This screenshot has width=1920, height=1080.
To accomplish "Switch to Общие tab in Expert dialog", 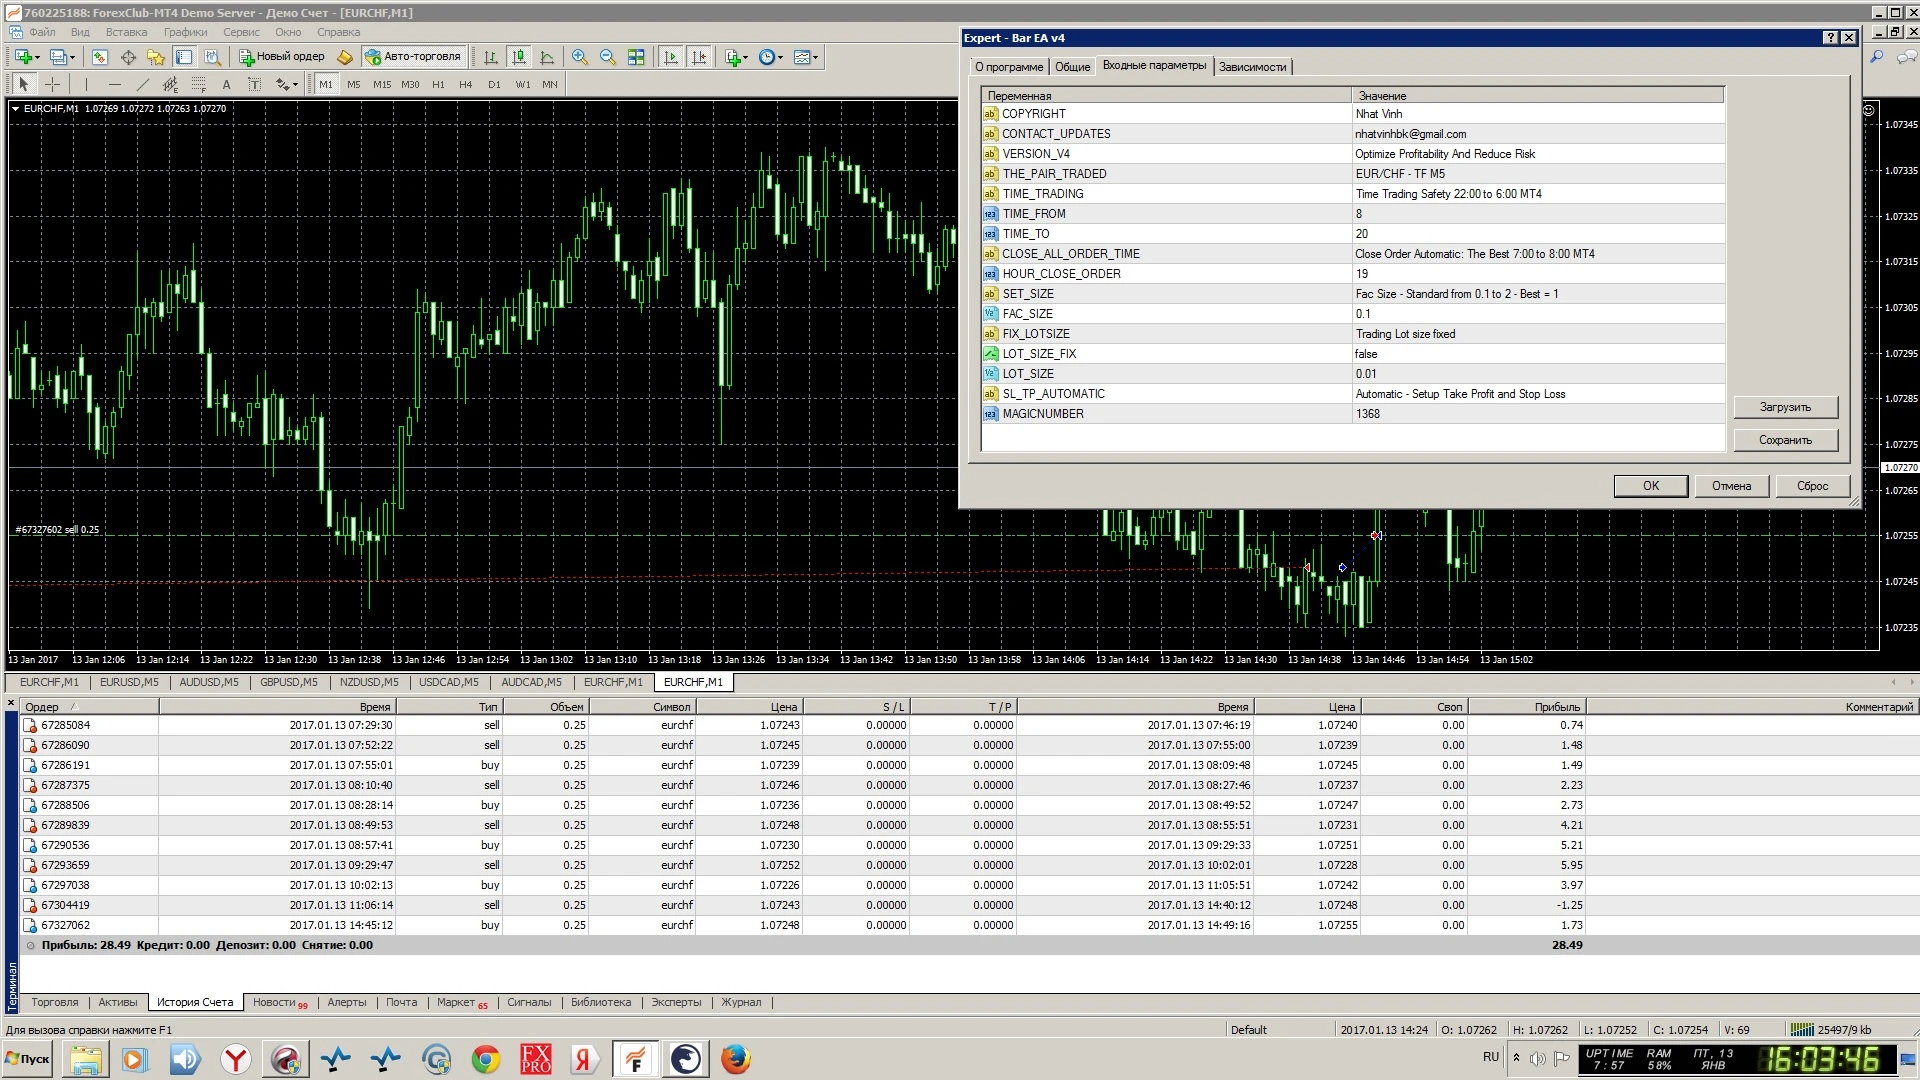I will click(1072, 67).
